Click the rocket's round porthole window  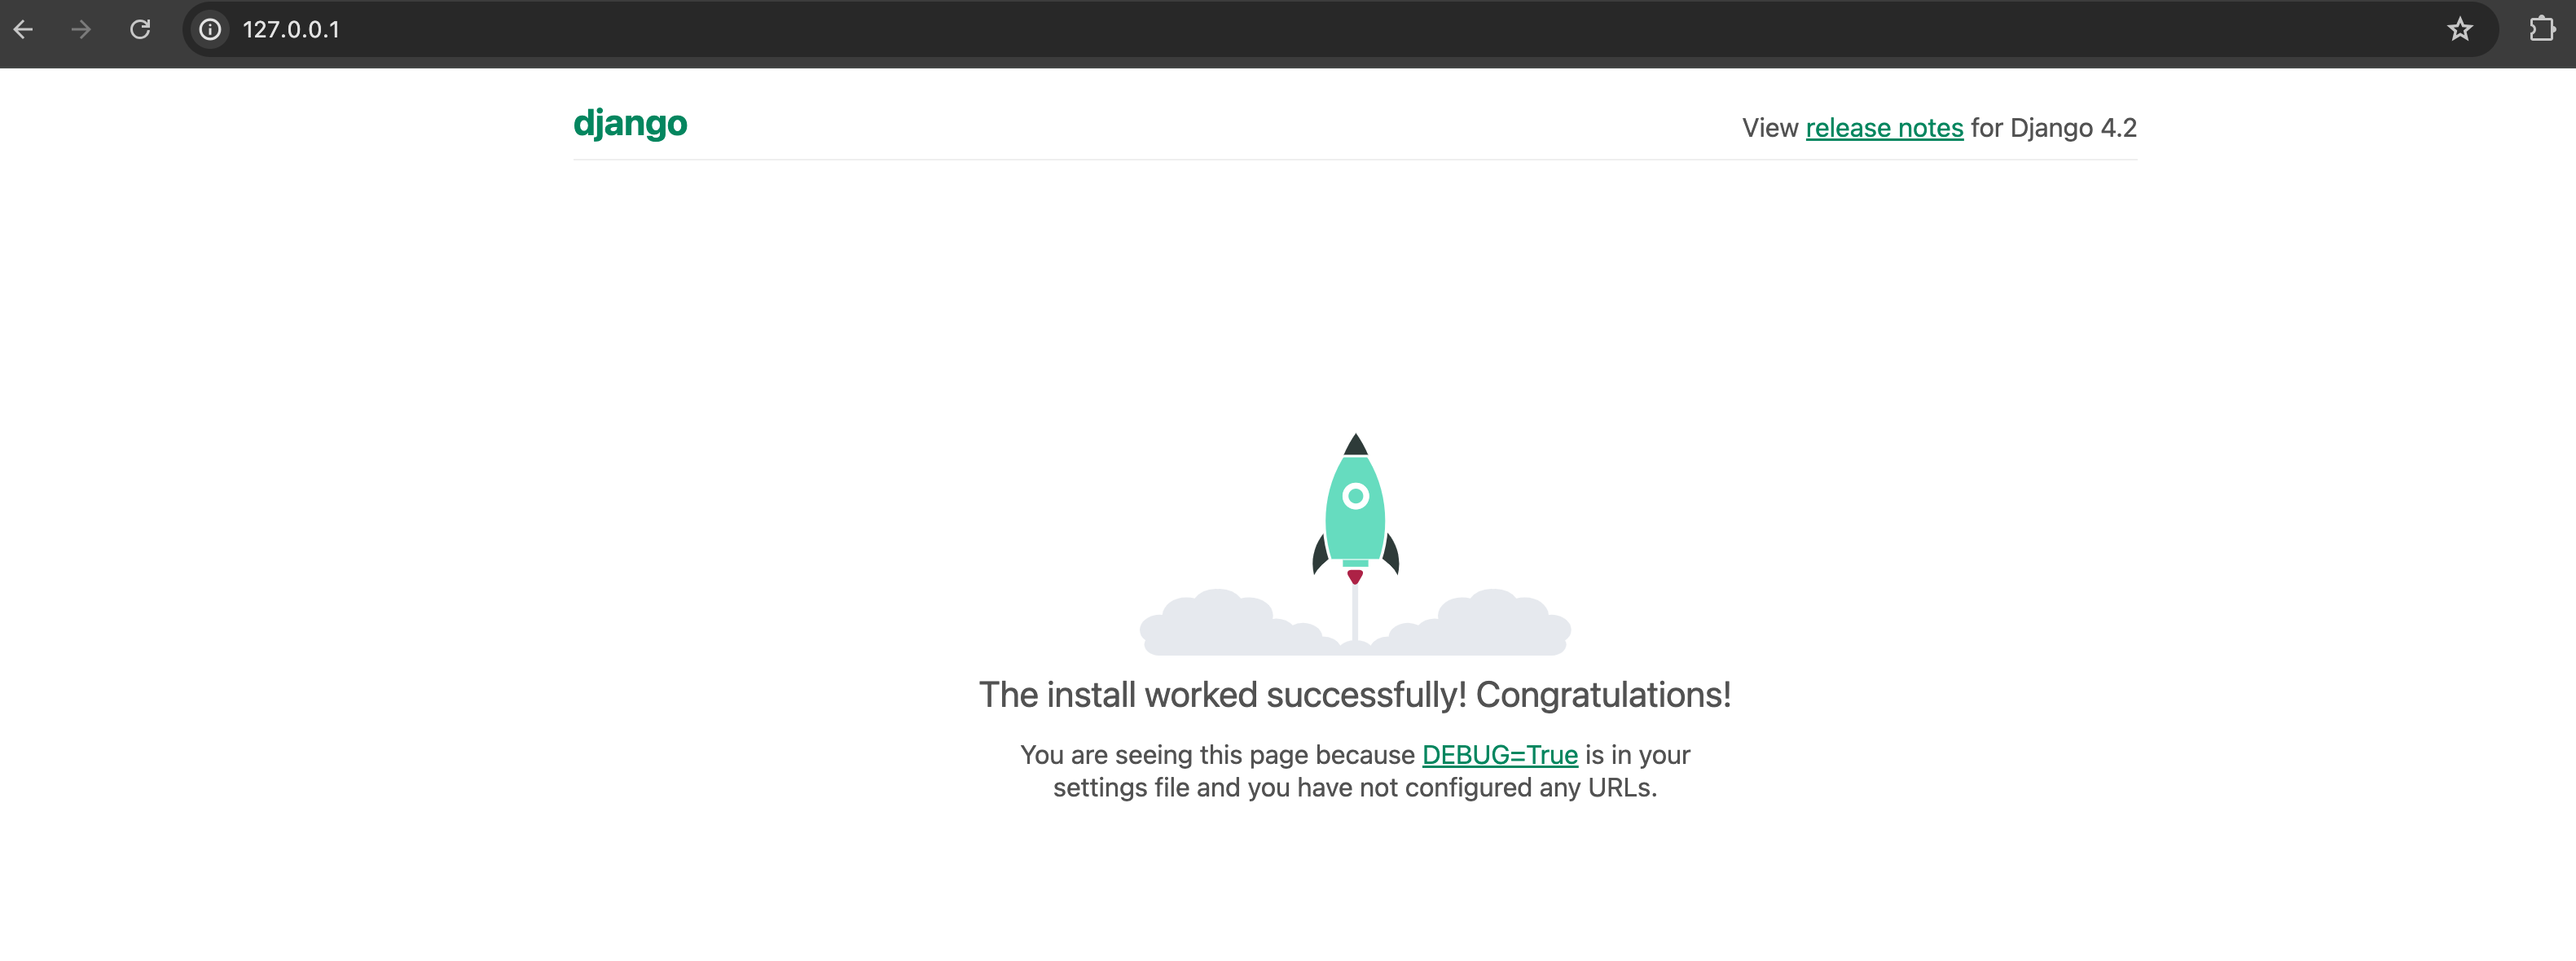[1355, 496]
